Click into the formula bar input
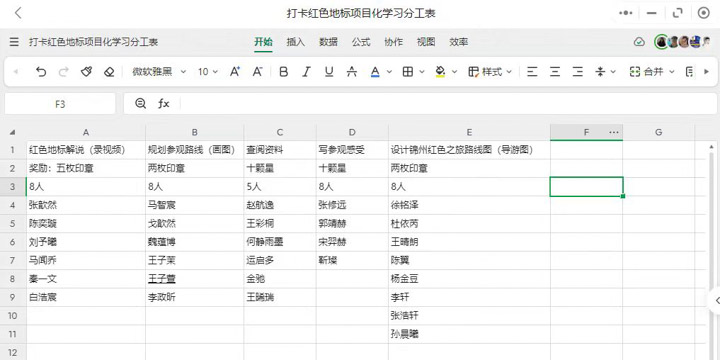This screenshot has width=720, height=360. 448,104
